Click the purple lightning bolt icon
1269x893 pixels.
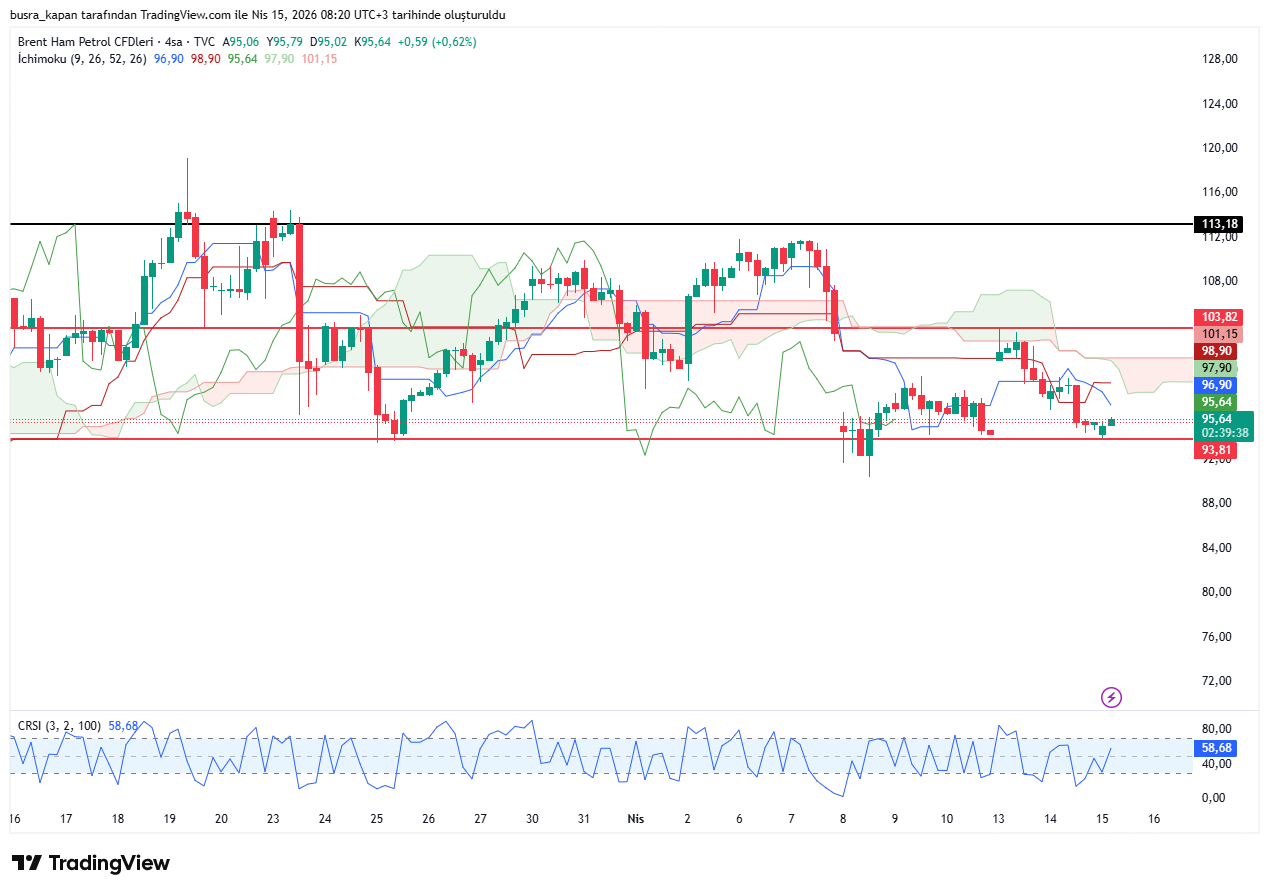click(x=1111, y=697)
